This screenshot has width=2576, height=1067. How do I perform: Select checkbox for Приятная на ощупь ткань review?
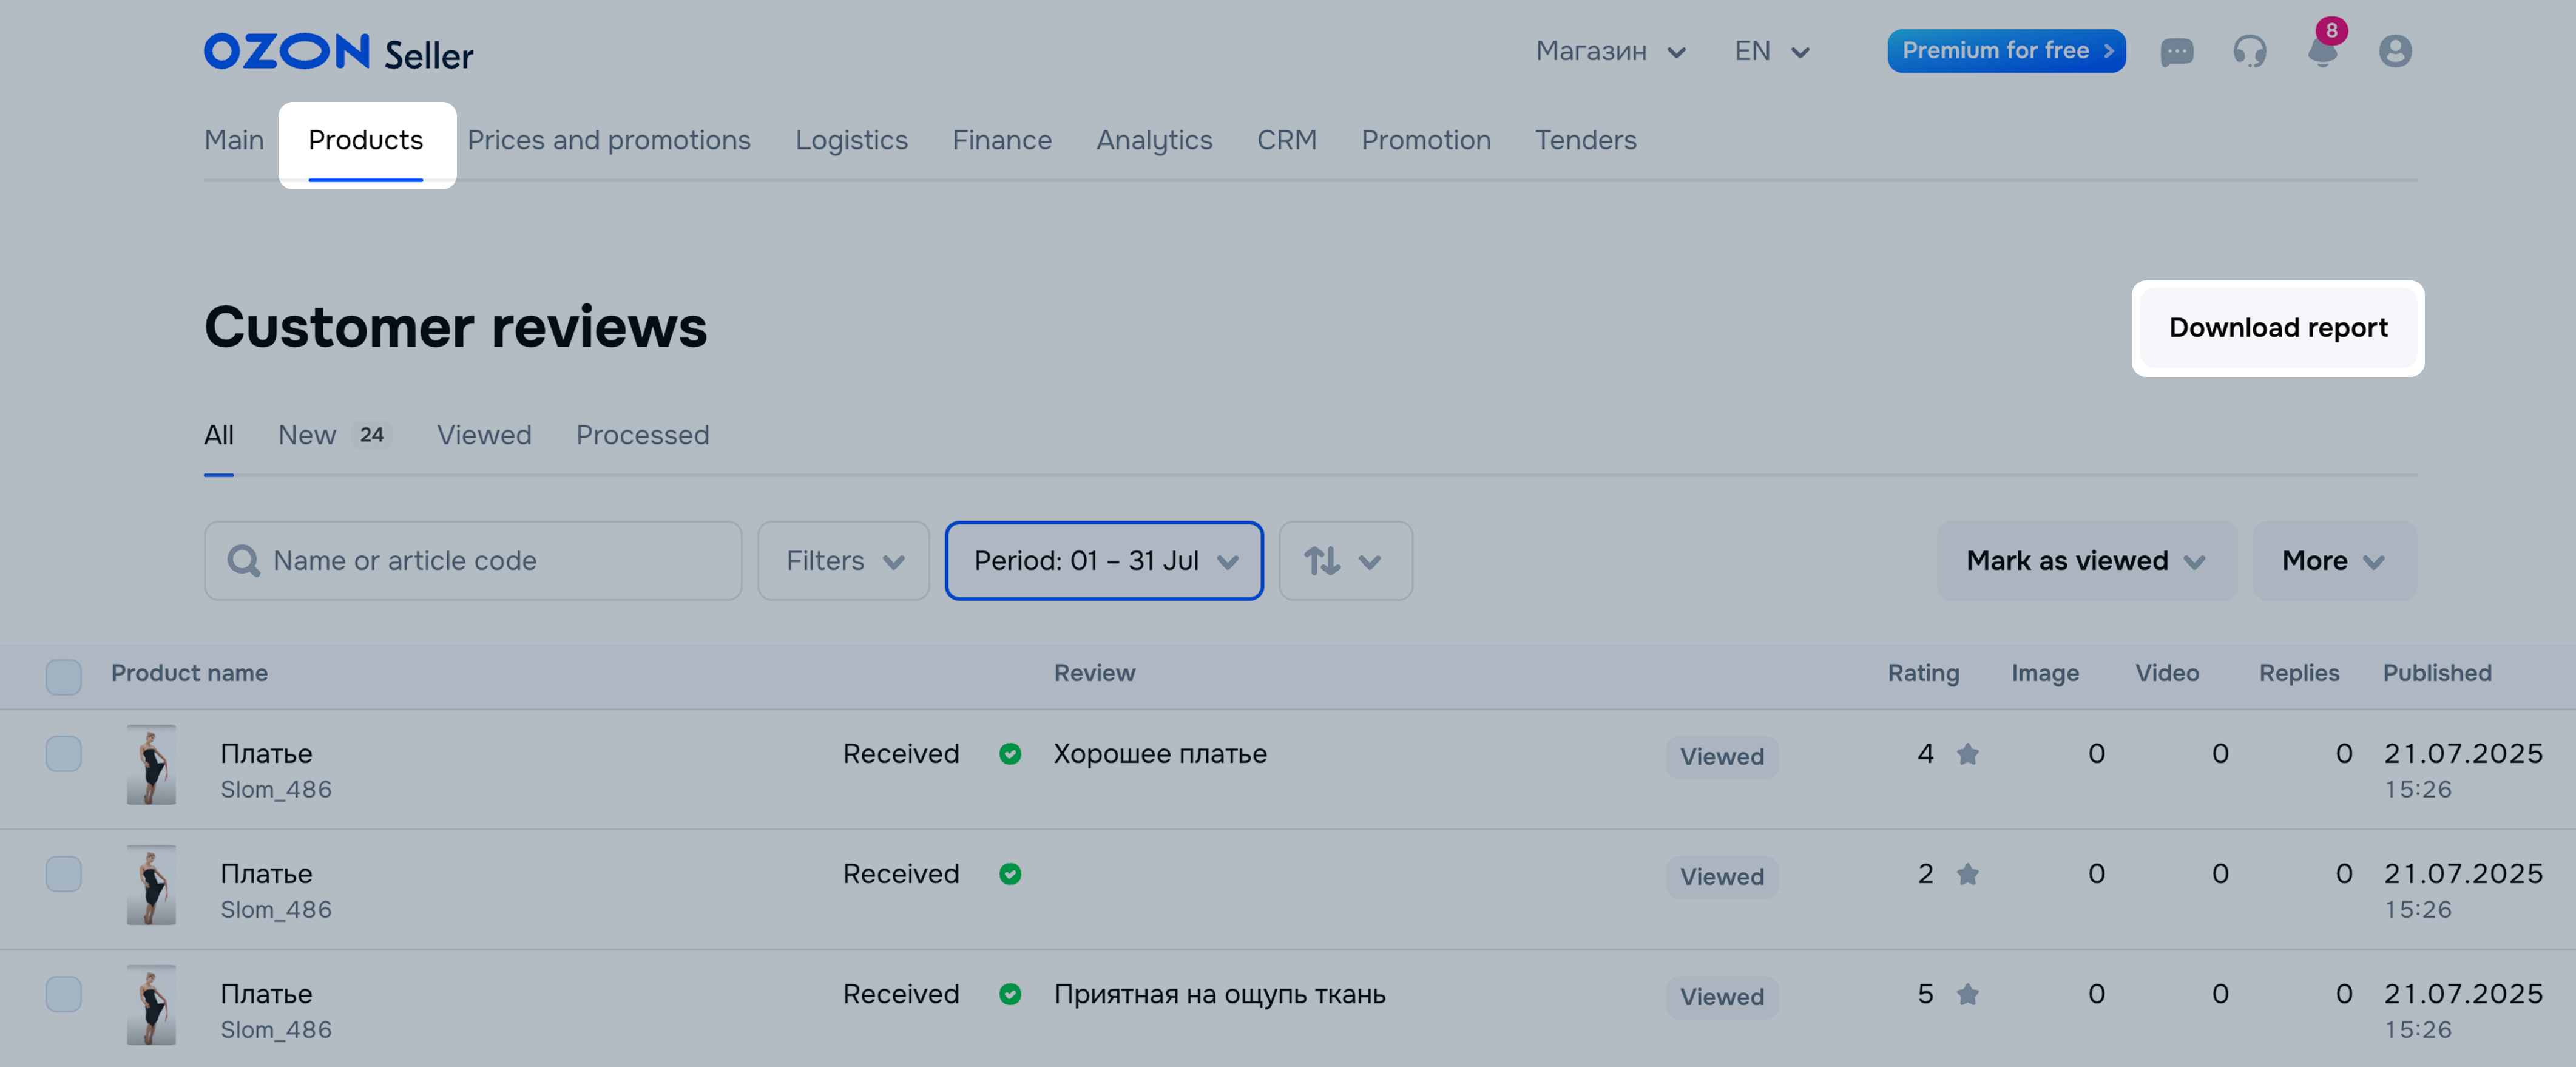pos(63,994)
